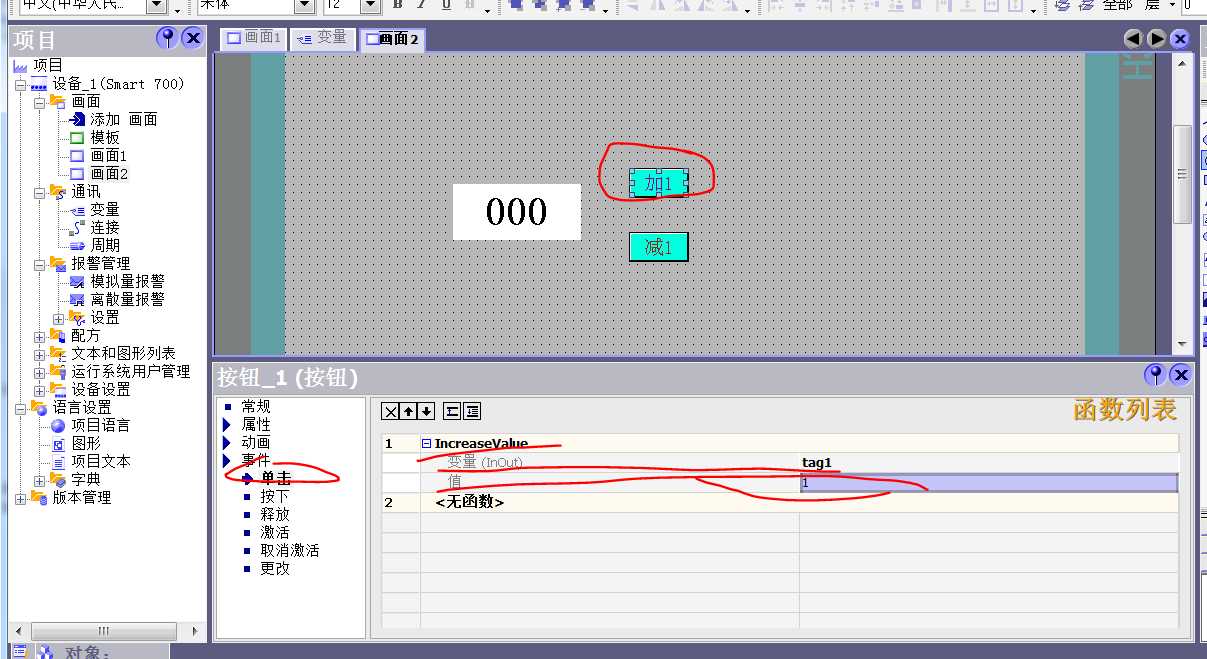Screen dimensions: 1207x659
Task: Expand the 版本管理 folder
Action: (x=20, y=498)
